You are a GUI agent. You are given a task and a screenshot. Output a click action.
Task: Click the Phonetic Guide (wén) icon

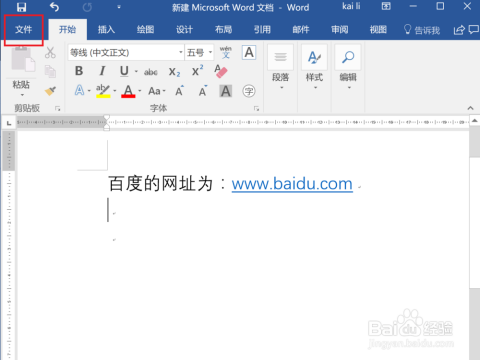click(x=226, y=52)
